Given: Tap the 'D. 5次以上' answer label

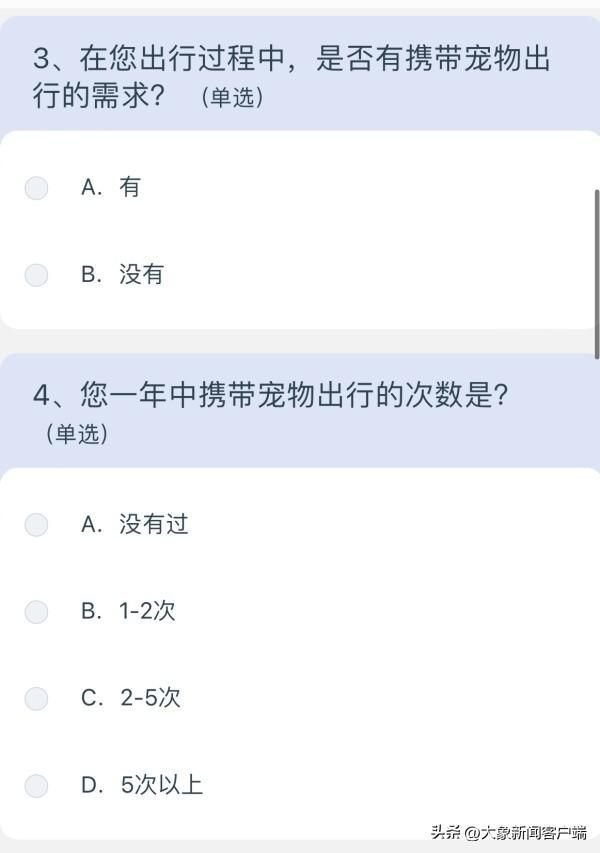Looking at the screenshot, I should coord(142,785).
